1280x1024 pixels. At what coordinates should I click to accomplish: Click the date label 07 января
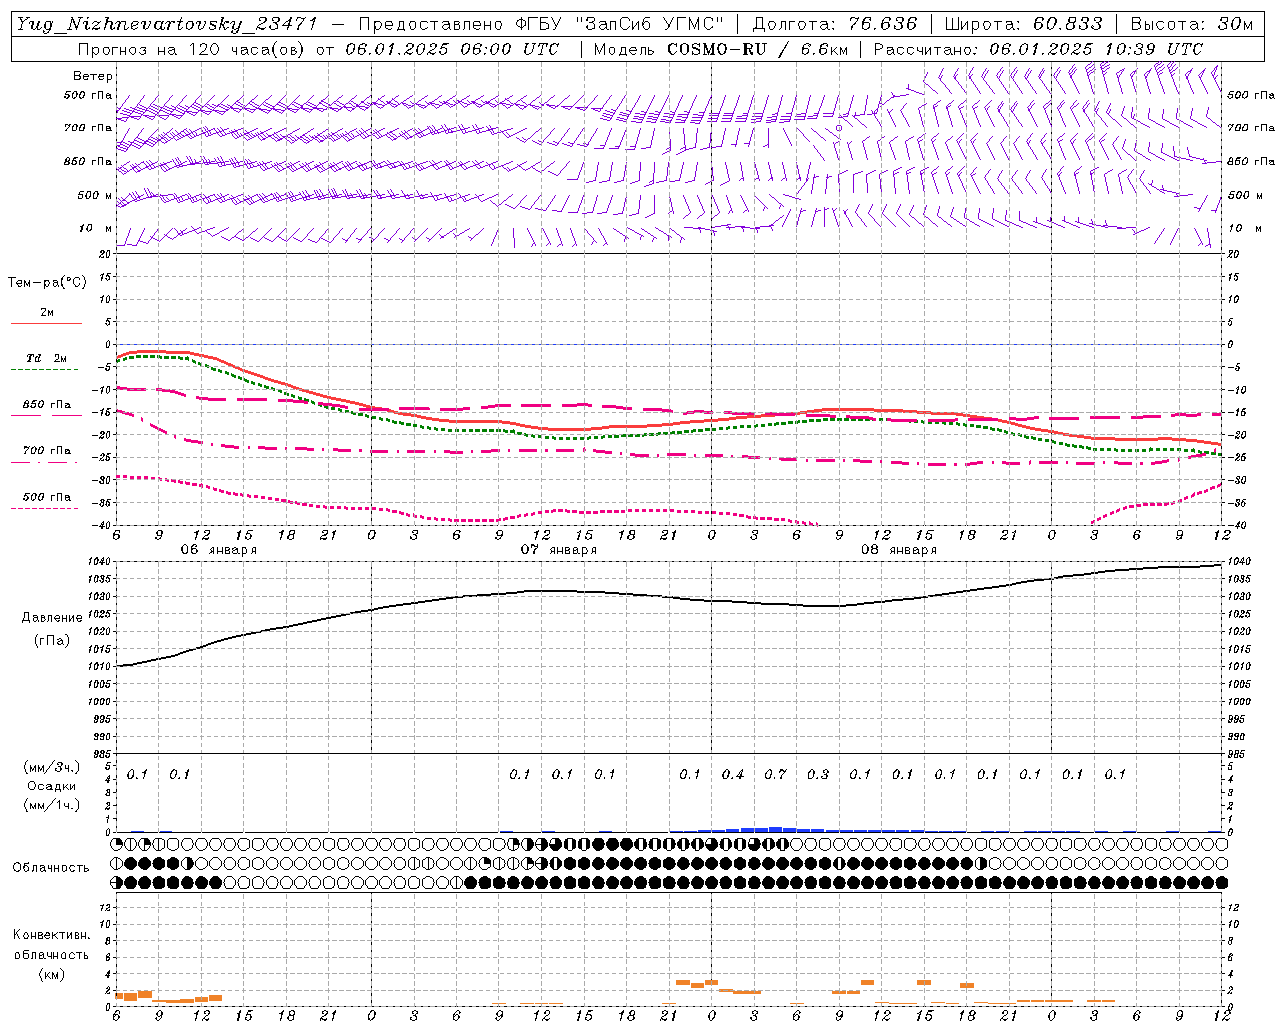pyautogui.click(x=559, y=550)
